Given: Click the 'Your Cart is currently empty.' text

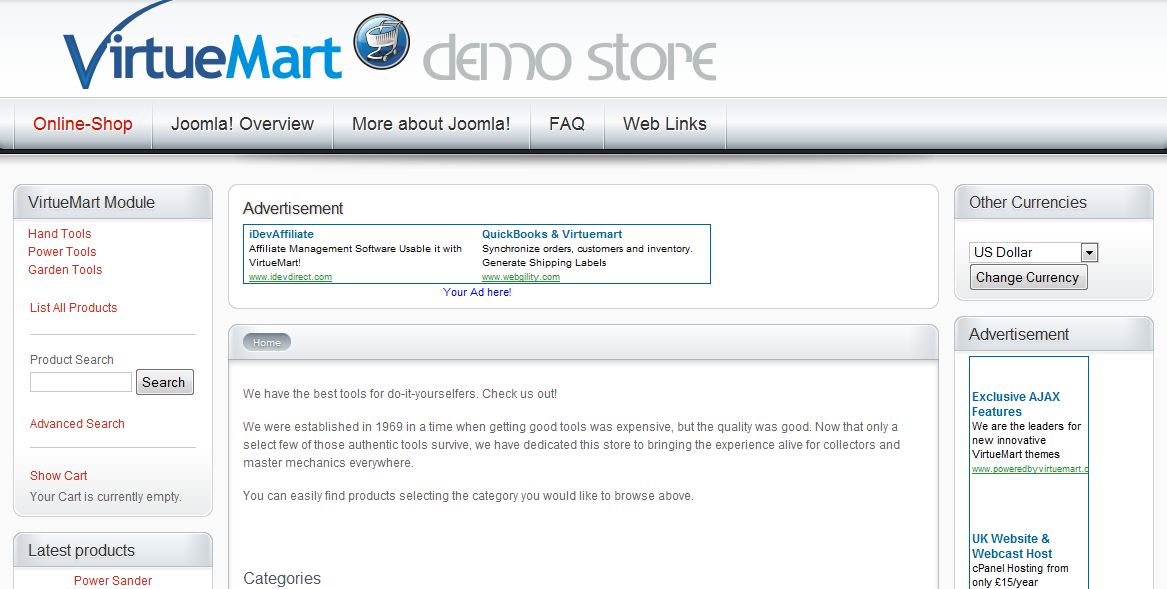Looking at the screenshot, I should point(106,497).
